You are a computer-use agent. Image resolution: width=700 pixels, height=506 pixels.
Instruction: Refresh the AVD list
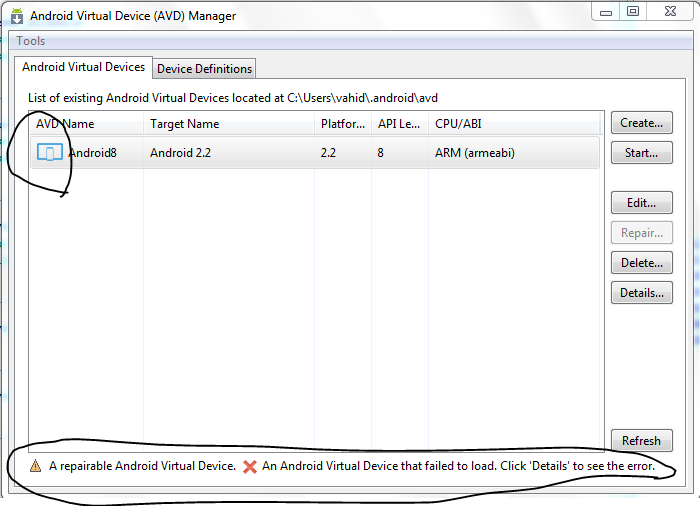642,441
